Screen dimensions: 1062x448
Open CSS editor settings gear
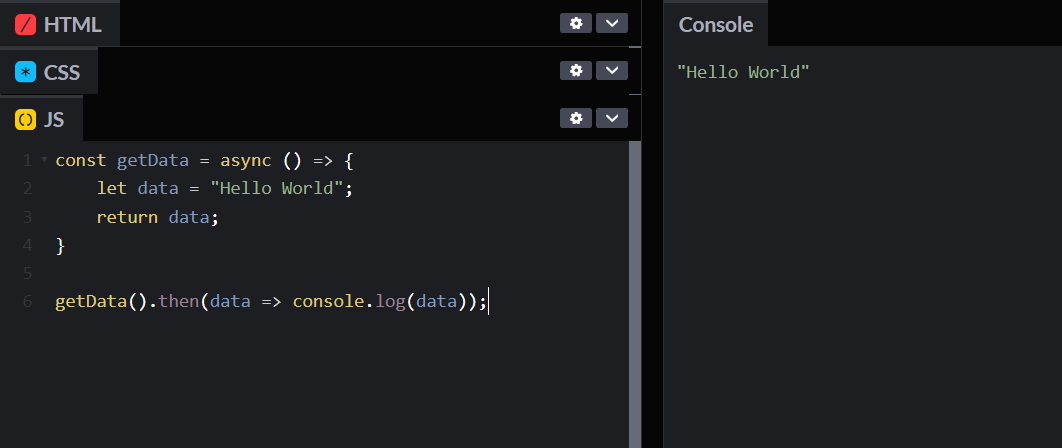tap(575, 70)
